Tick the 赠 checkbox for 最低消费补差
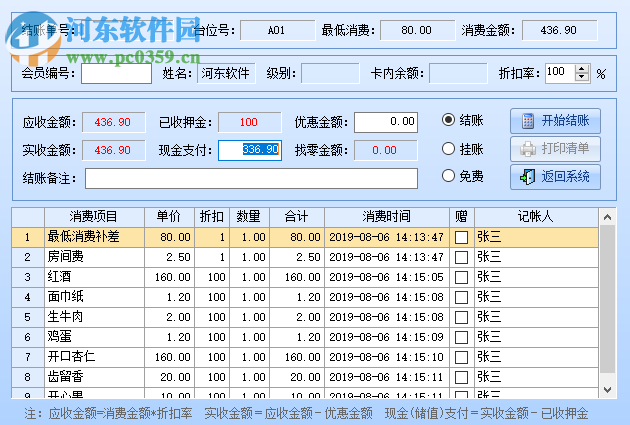The image size is (630, 425). coord(461,237)
